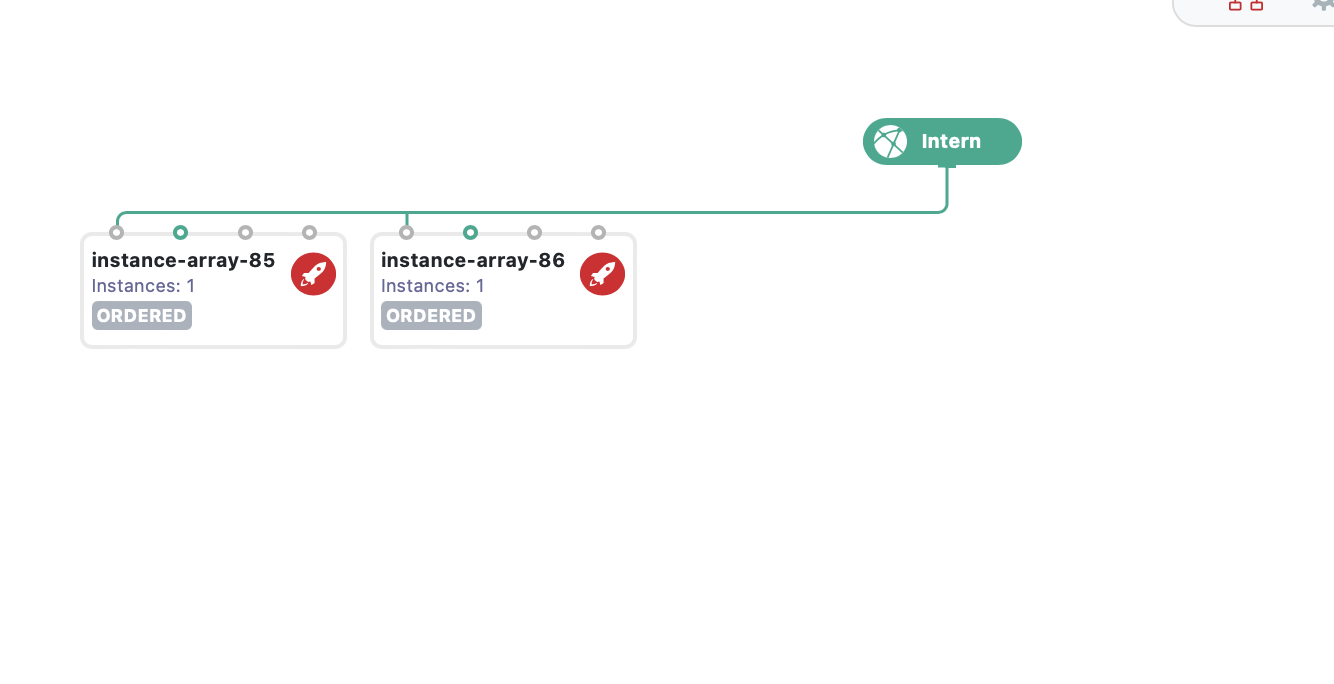Image resolution: width=1334 pixels, height=684 pixels.
Task: Click the third port on instance-array-85
Action: point(245,233)
